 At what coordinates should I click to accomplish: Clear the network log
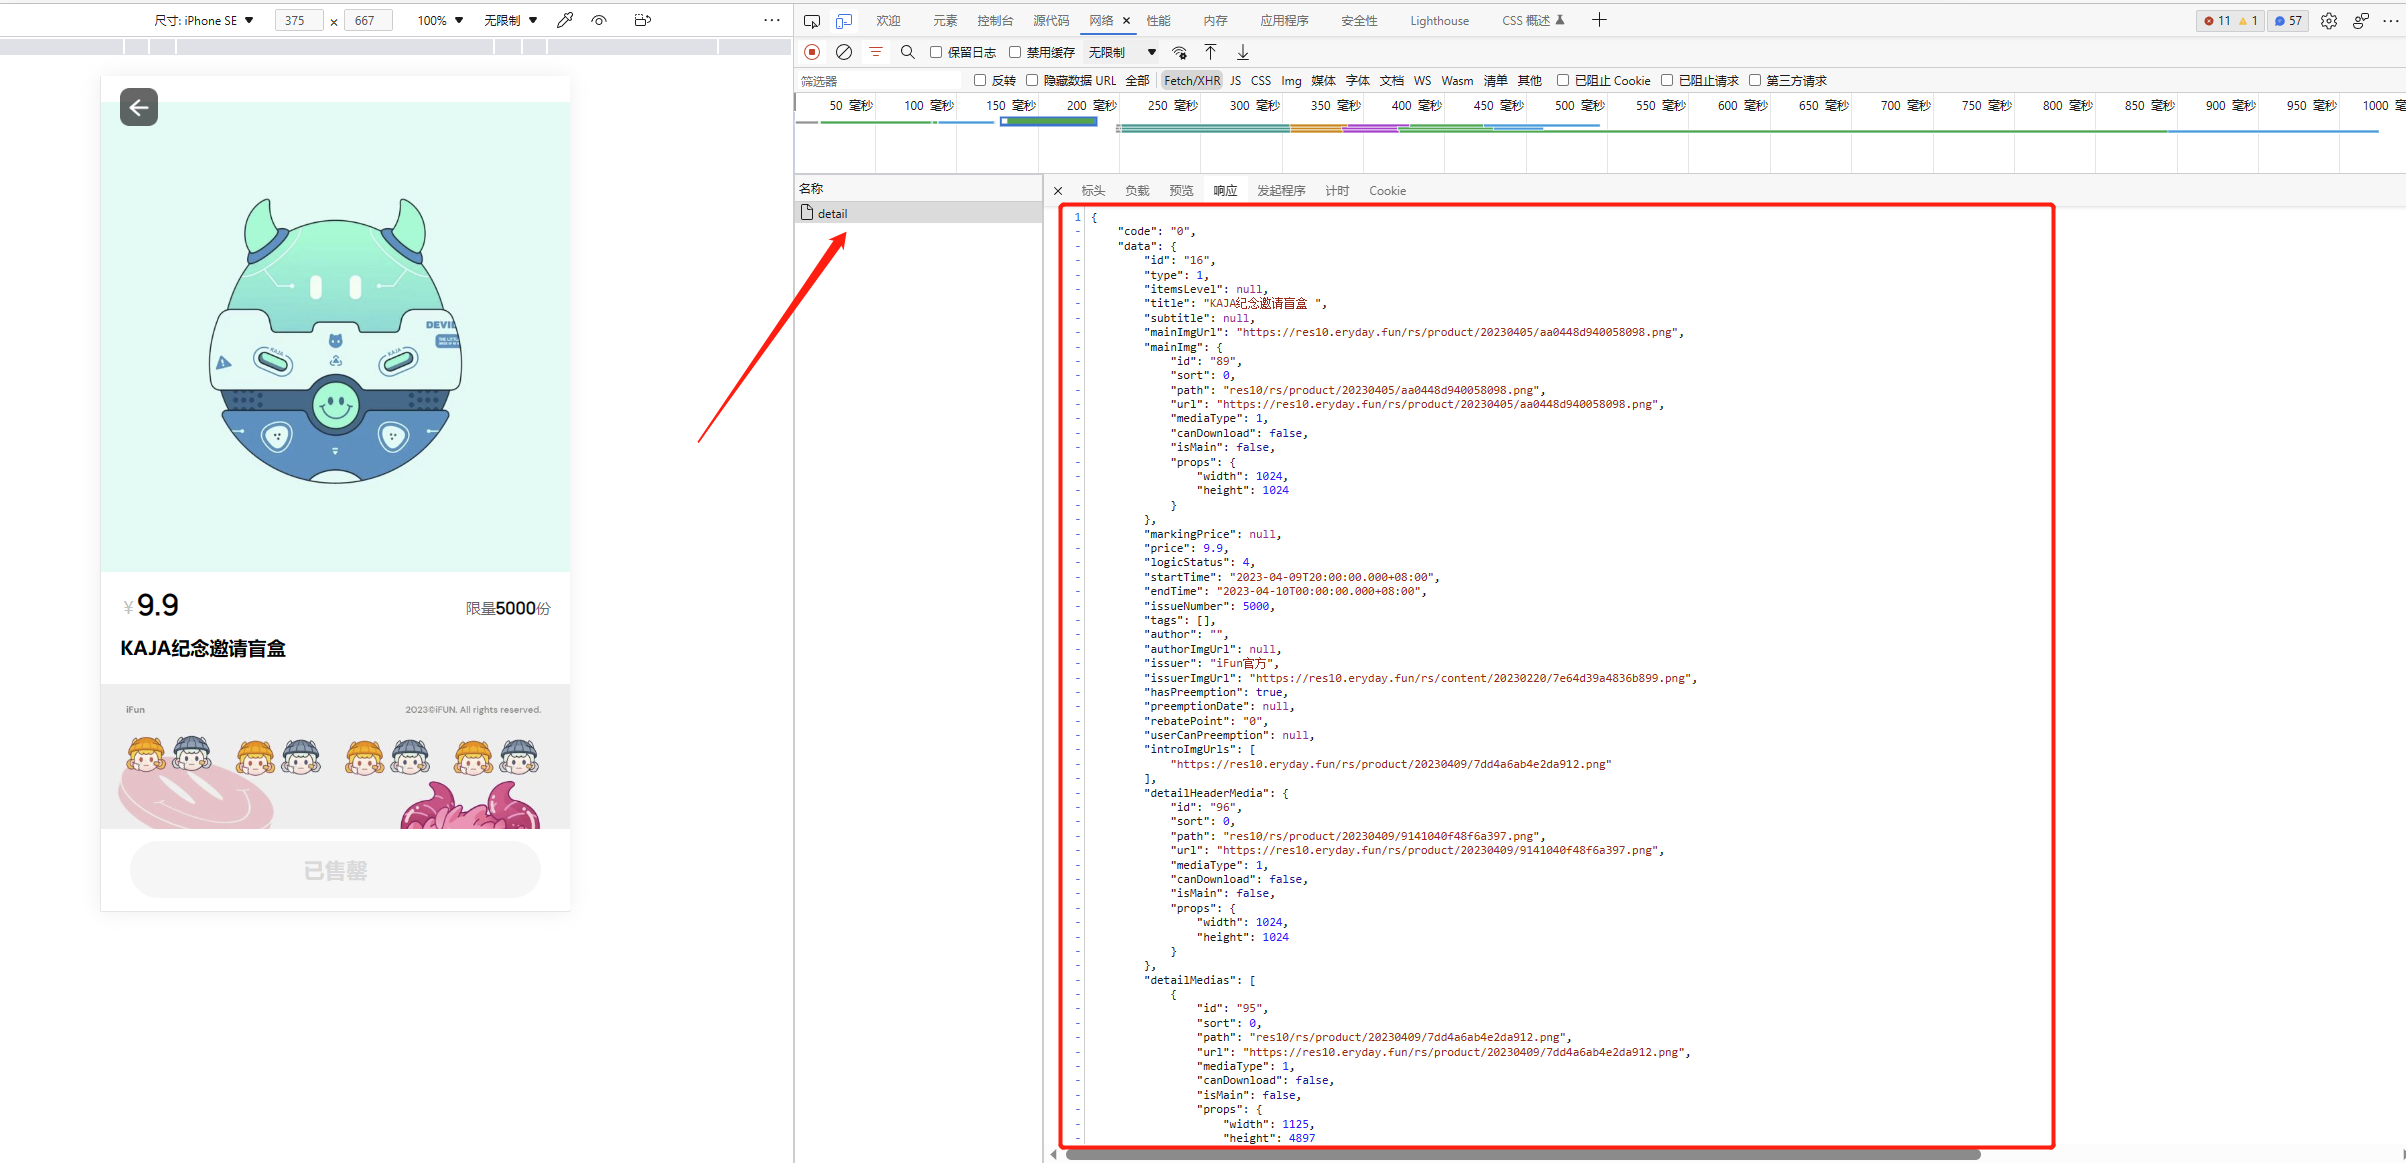(x=844, y=52)
